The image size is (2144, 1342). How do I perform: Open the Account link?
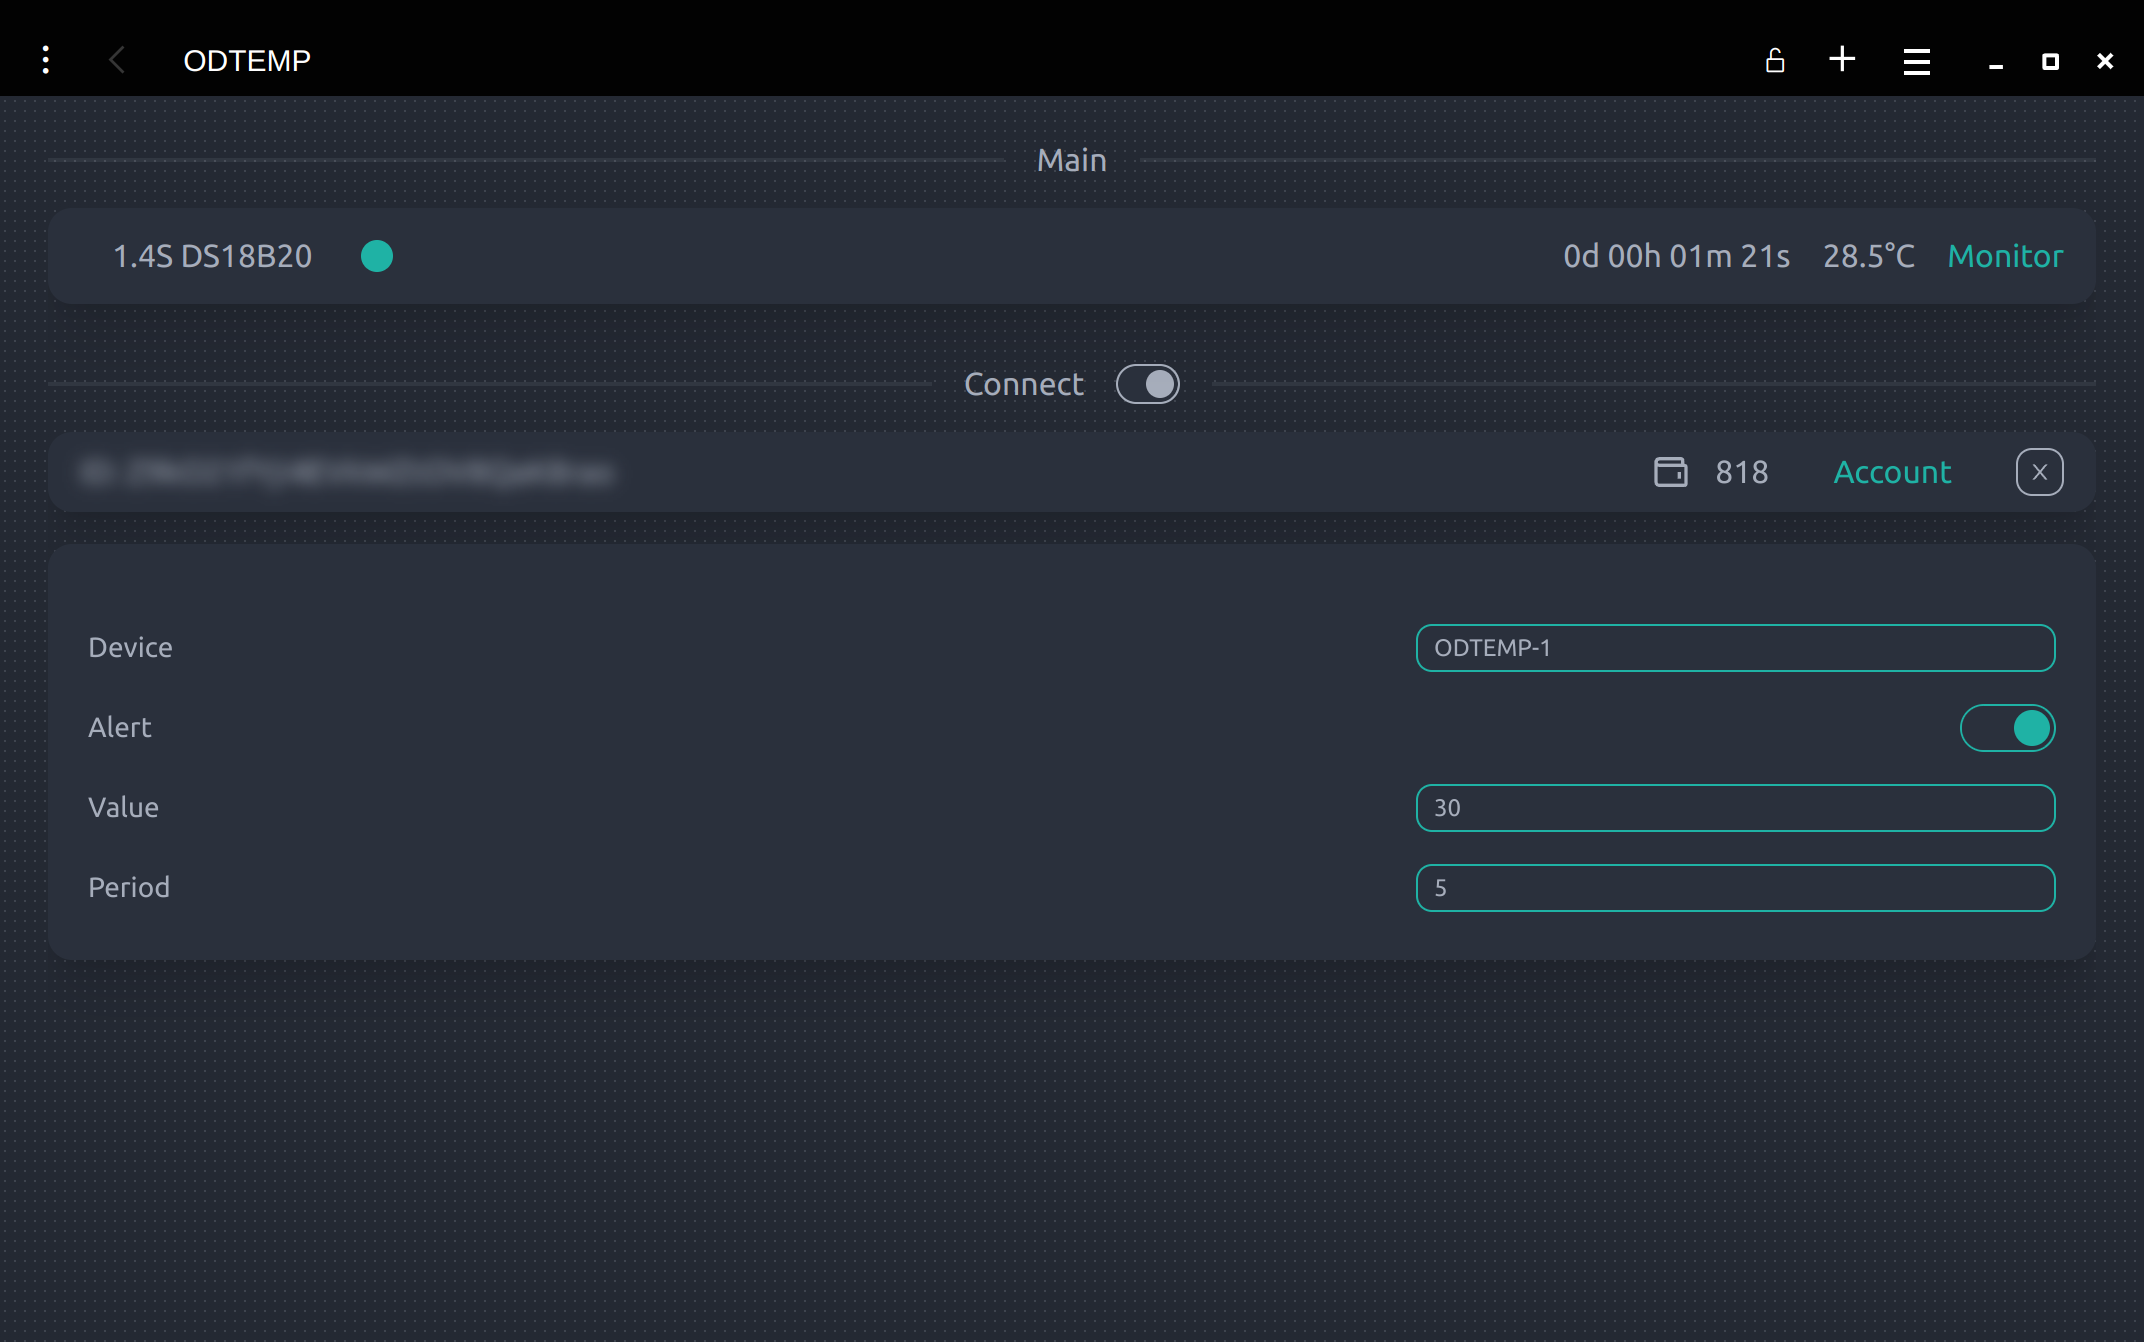1892,472
